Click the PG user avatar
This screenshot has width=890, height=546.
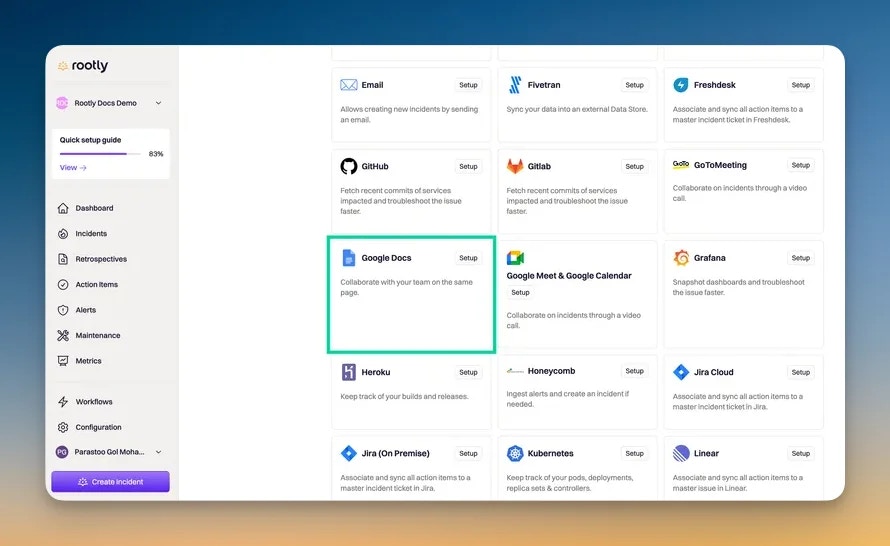coord(62,452)
